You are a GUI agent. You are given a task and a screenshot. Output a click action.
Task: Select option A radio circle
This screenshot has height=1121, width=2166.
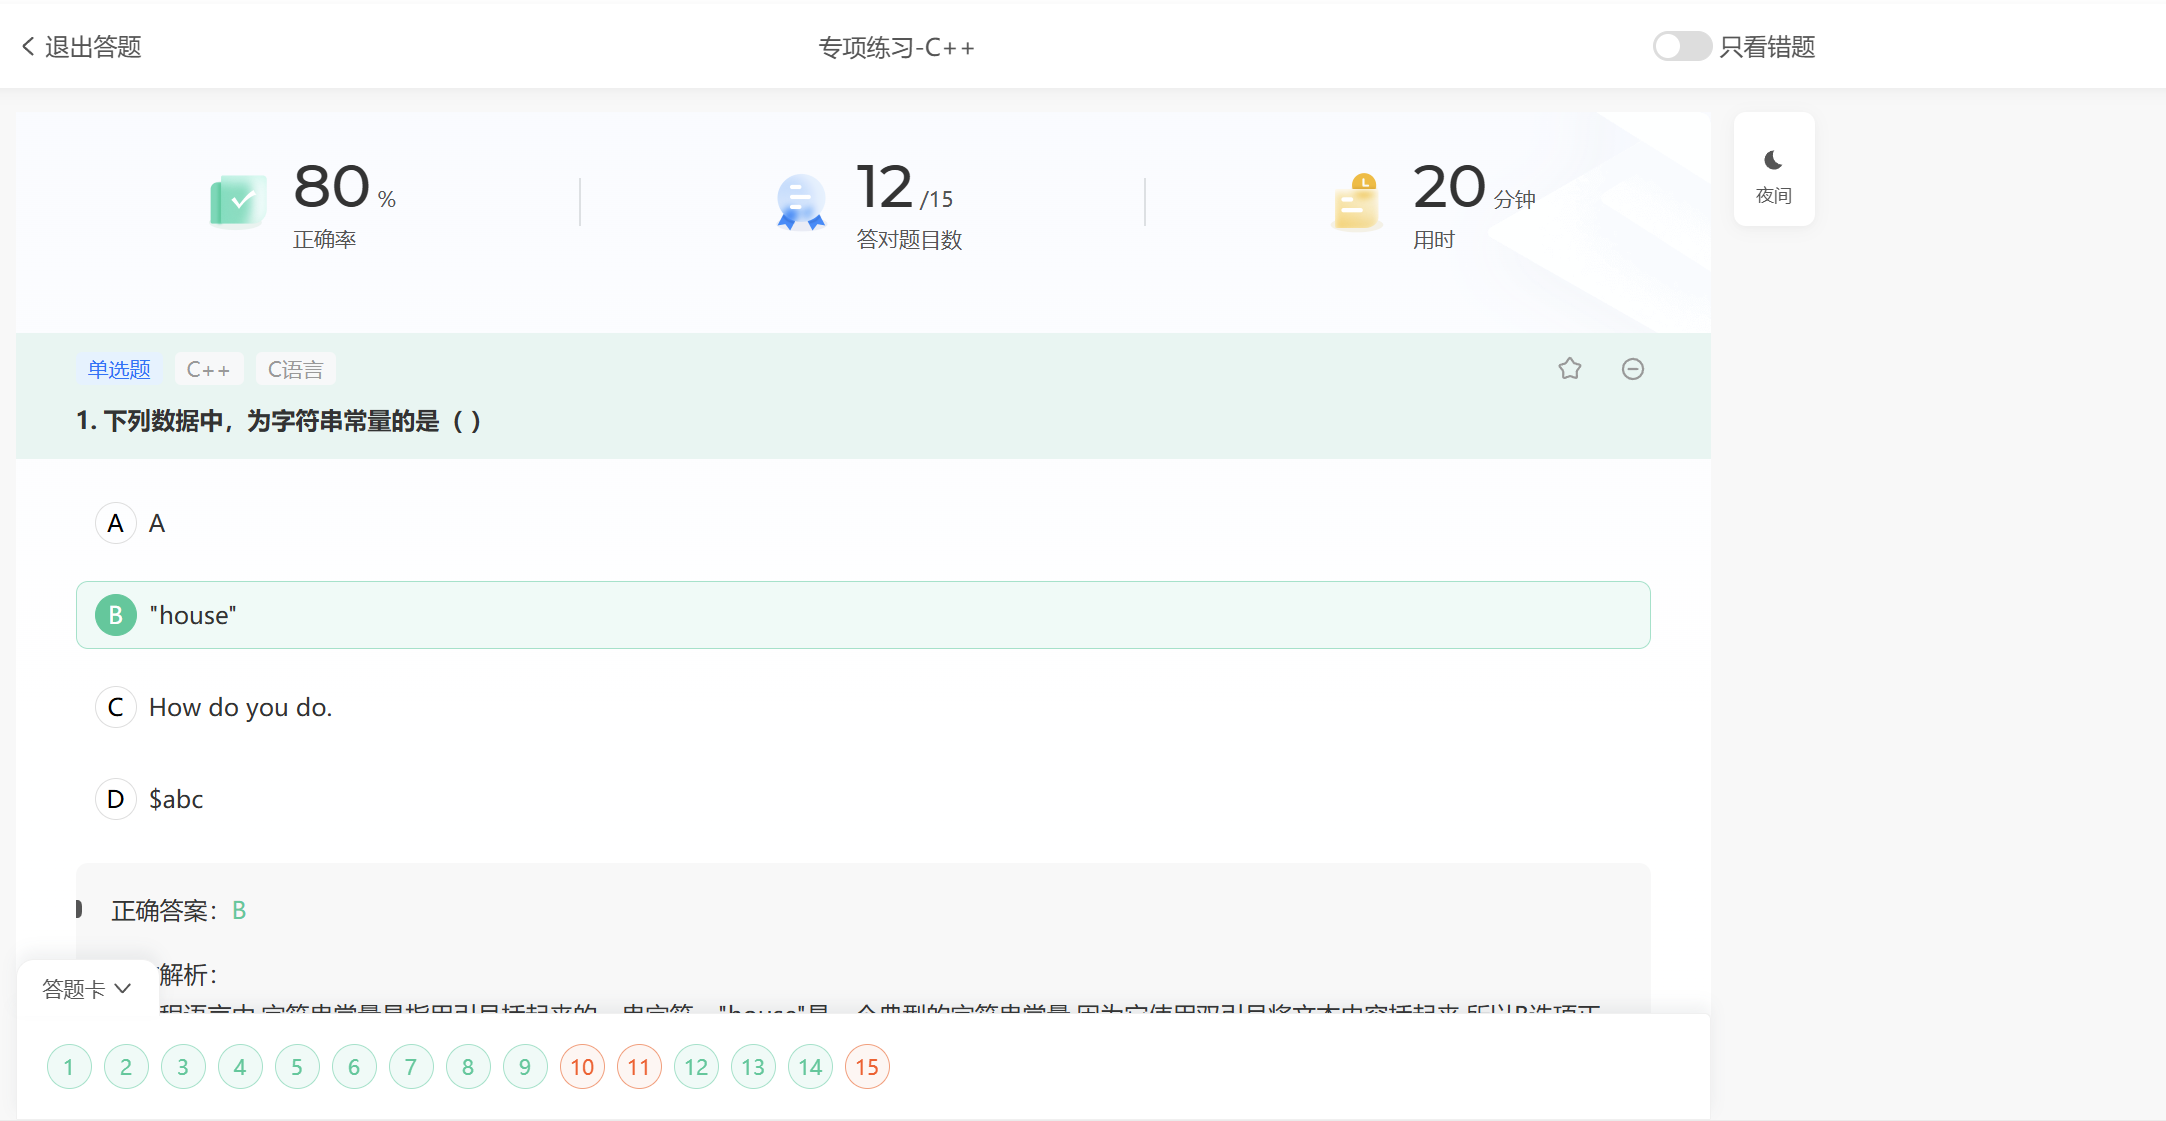pos(116,523)
